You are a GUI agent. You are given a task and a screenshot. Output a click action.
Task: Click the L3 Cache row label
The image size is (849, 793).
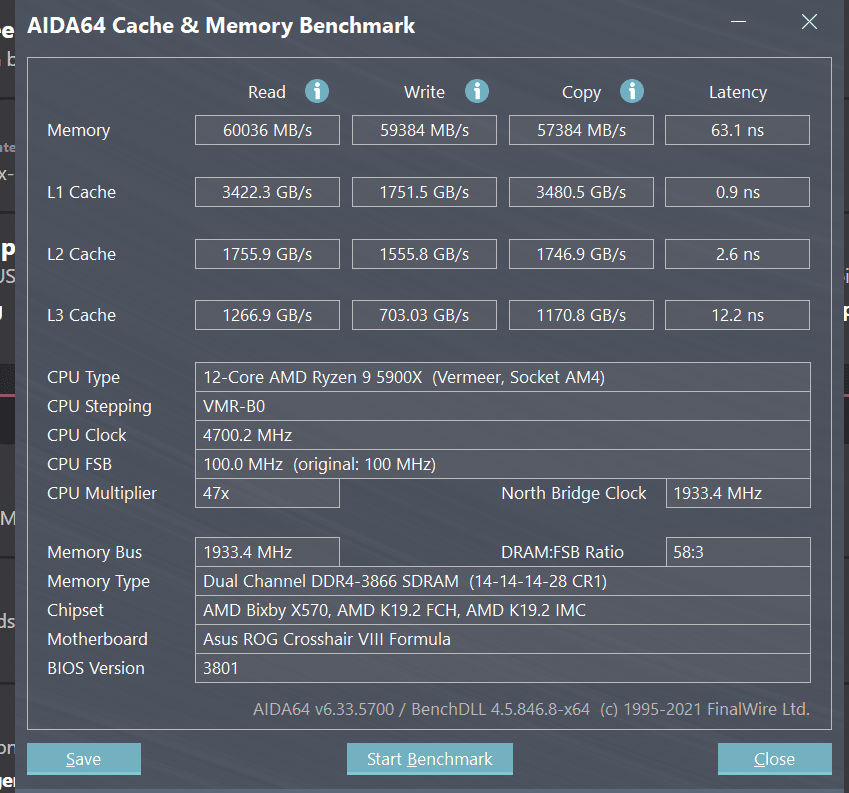81,315
